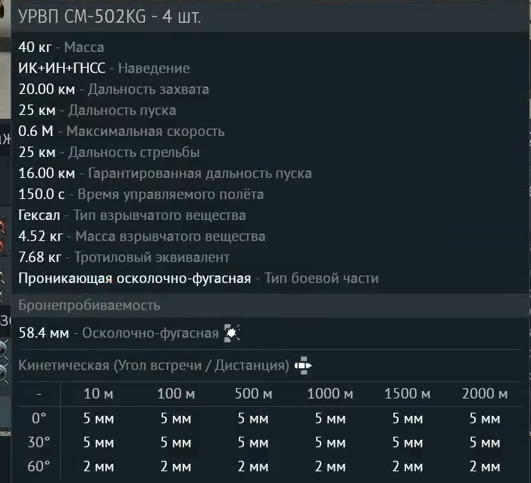The width and height of the screenshot is (531, 483).
Task: Click the kinetic shell icon beside Кинетическая
Action: (303, 365)
